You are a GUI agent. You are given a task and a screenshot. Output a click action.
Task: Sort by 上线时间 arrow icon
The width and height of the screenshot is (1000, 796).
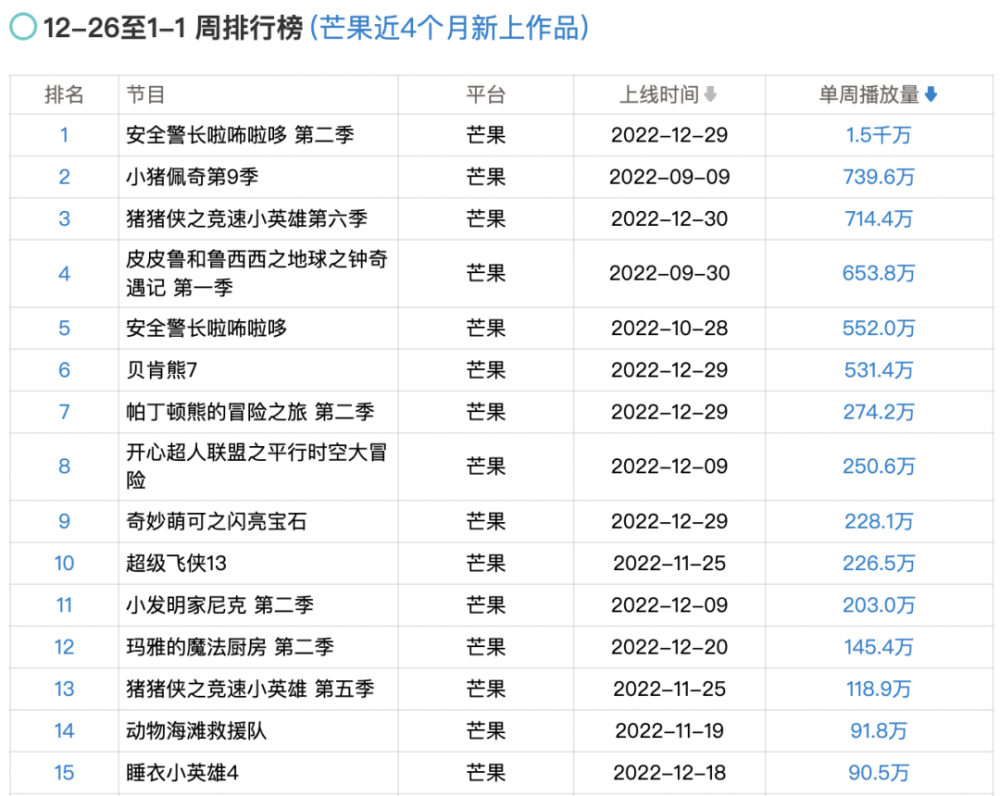coord(710,95)
